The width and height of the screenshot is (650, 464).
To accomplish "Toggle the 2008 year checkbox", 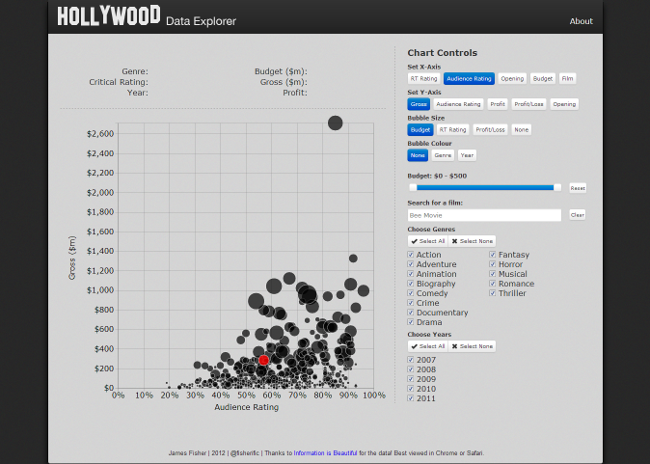I will tap(410, 369).
